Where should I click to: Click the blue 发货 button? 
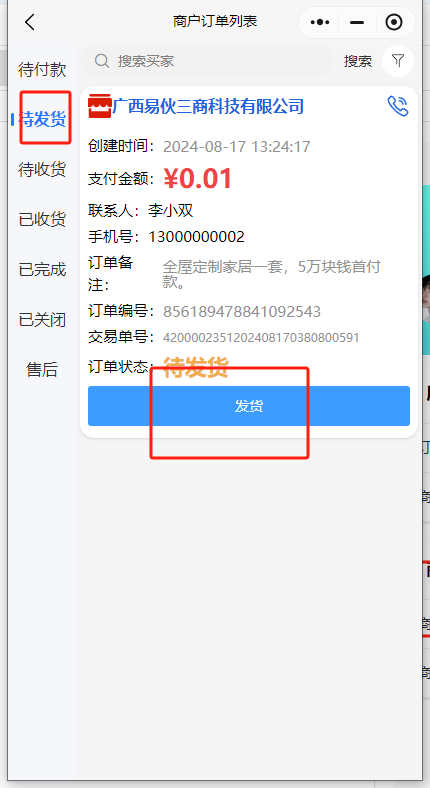coord(249,406)
